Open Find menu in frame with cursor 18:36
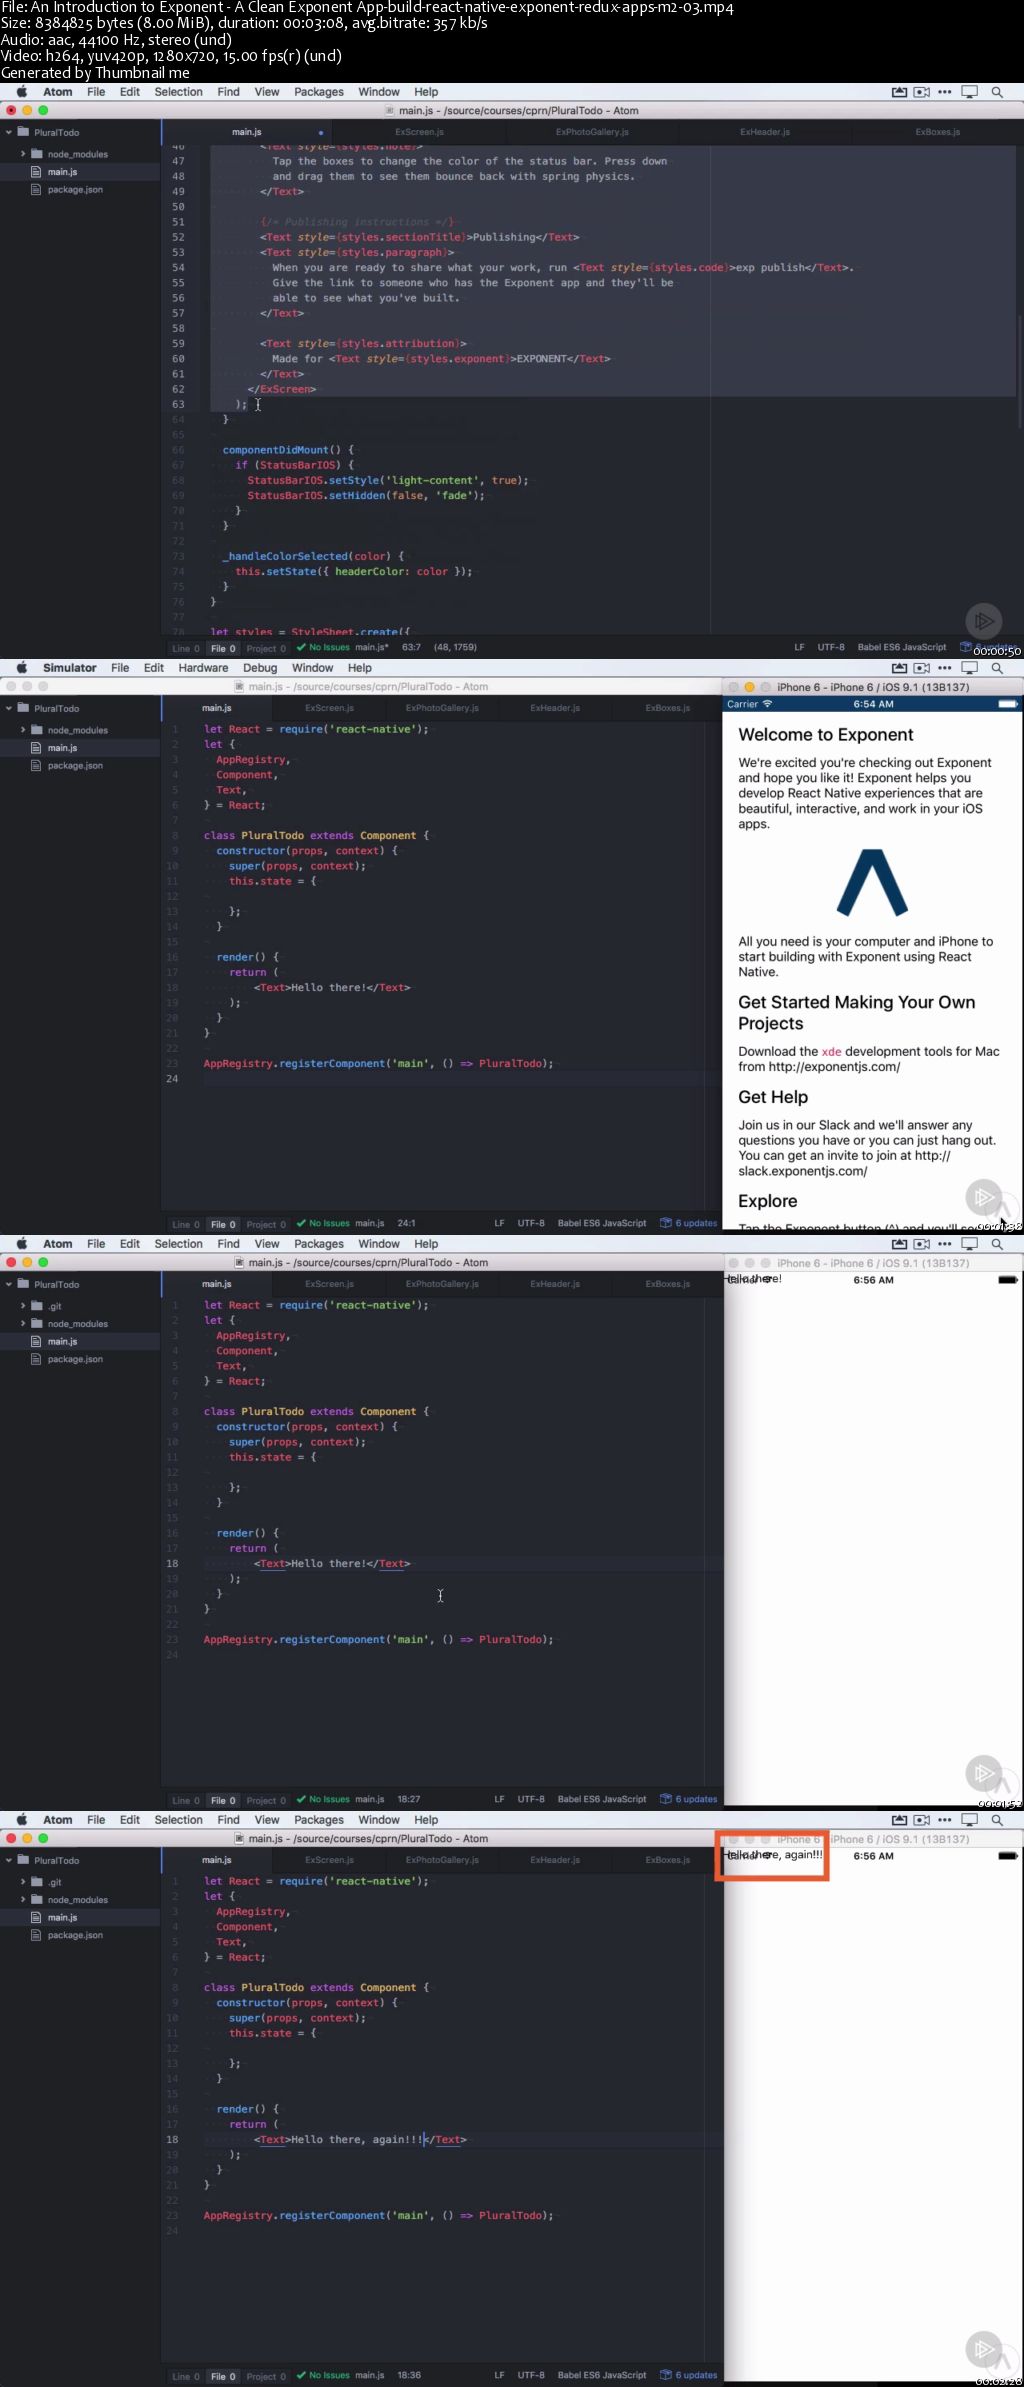 pyautogui.click(x=228, y=1820)
